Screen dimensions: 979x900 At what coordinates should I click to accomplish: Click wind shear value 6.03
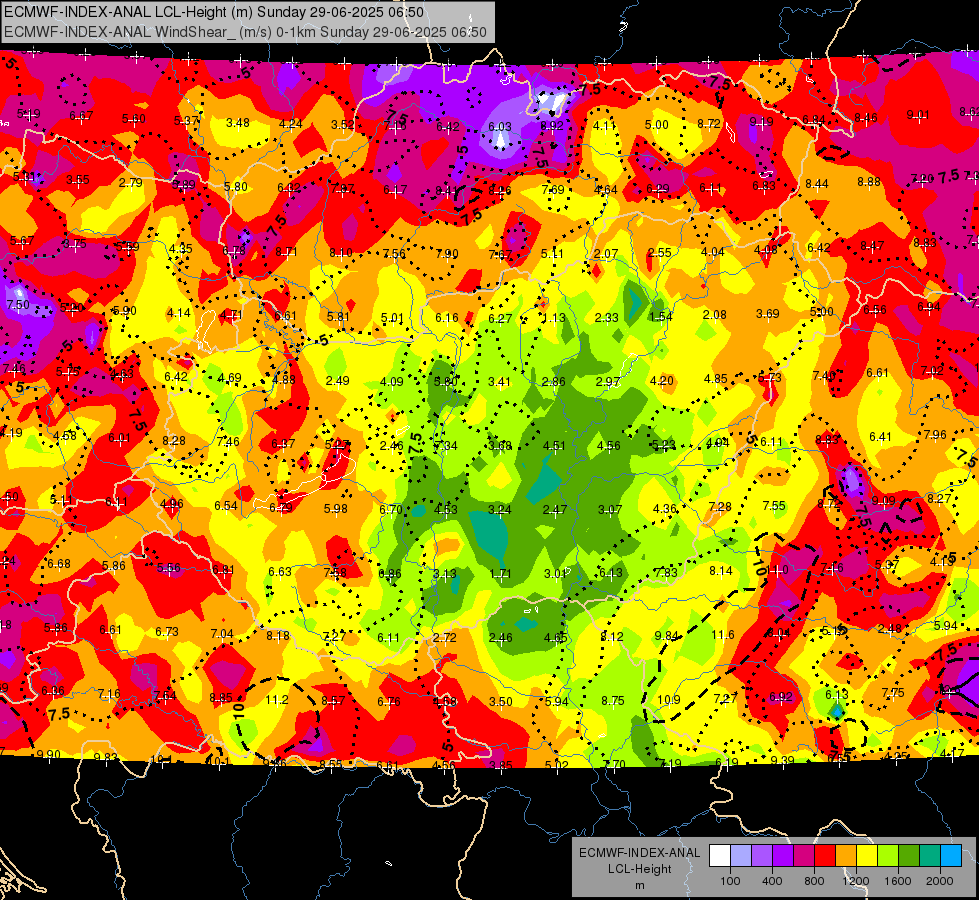(x=499, y=127)
